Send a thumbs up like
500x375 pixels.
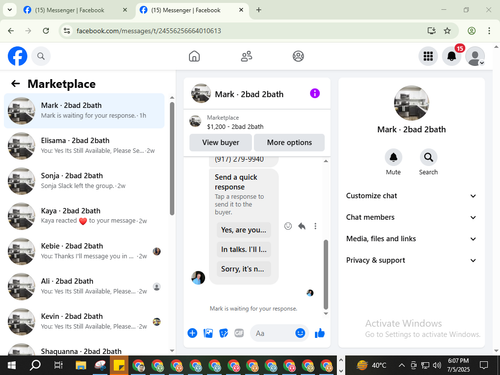coord(320,333)
